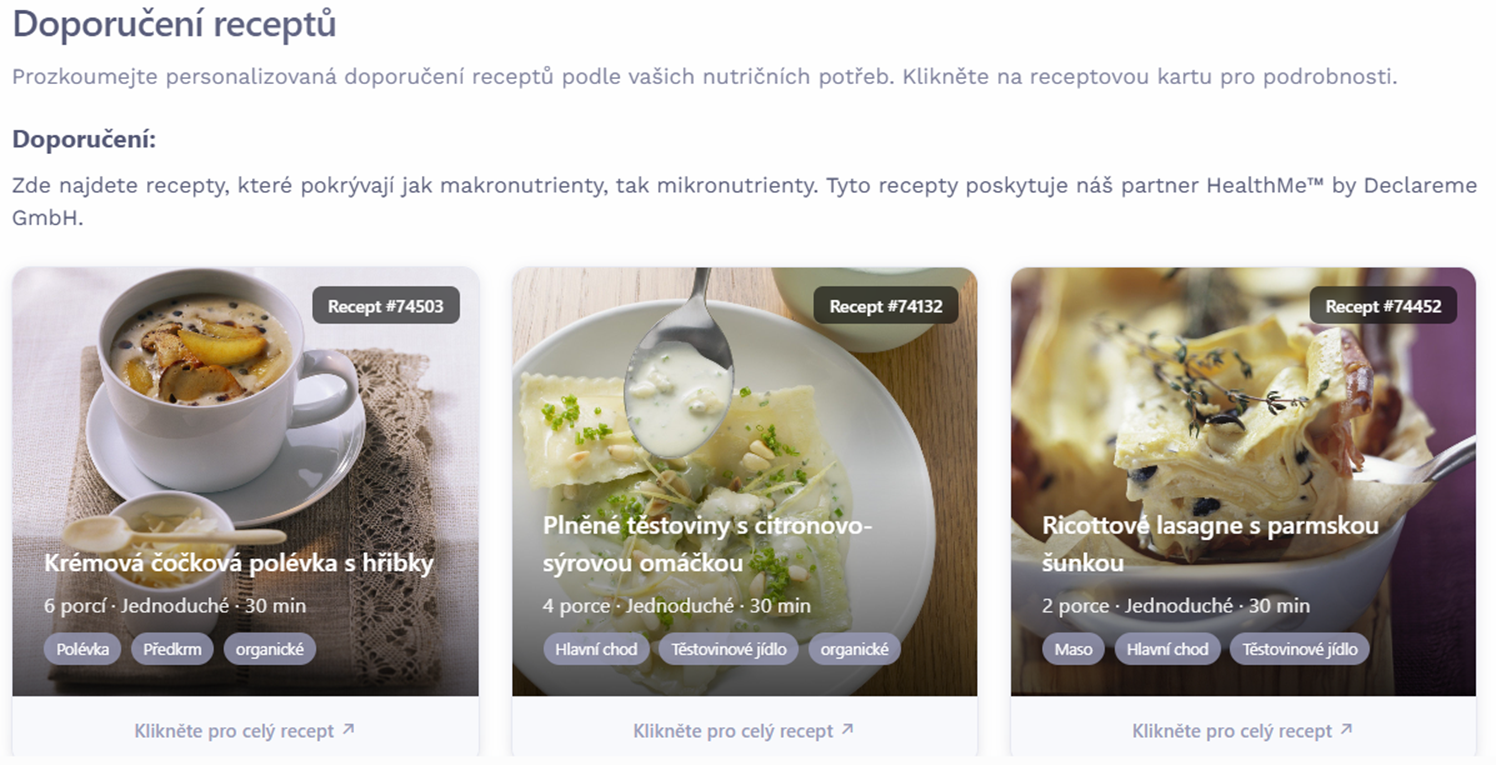Click Hlavní chod tag on lasagne card
This screenshot has height=765, width=1496.
[x=1168, y=649]
